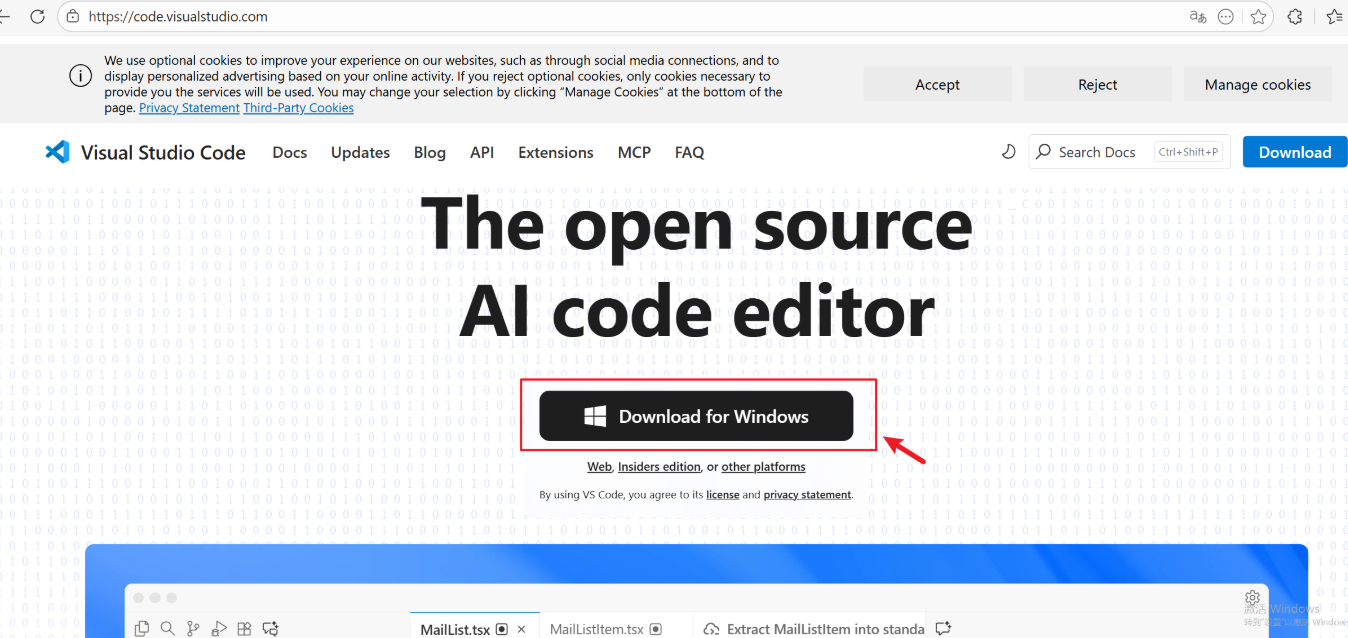Accept optional cookies
The height and width of the screenshot is (638, 1348).
(x=937, y=85)
